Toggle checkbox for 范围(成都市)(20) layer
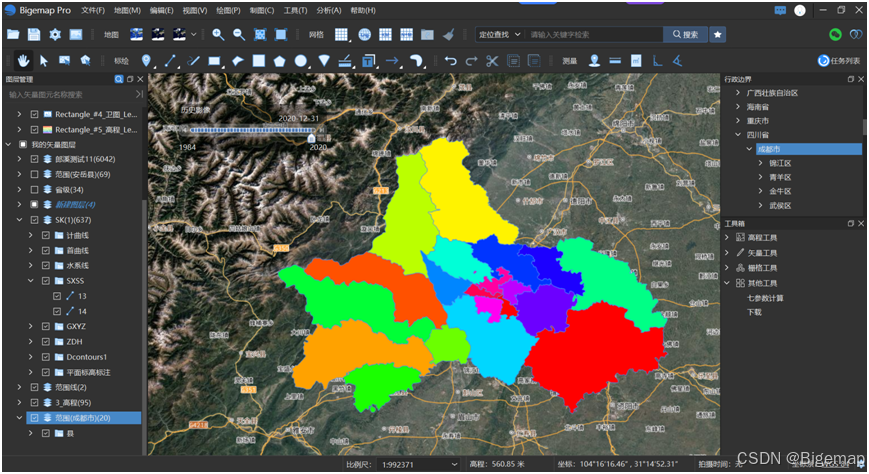This screenshot has height=474, width=869. click(34, 418)
